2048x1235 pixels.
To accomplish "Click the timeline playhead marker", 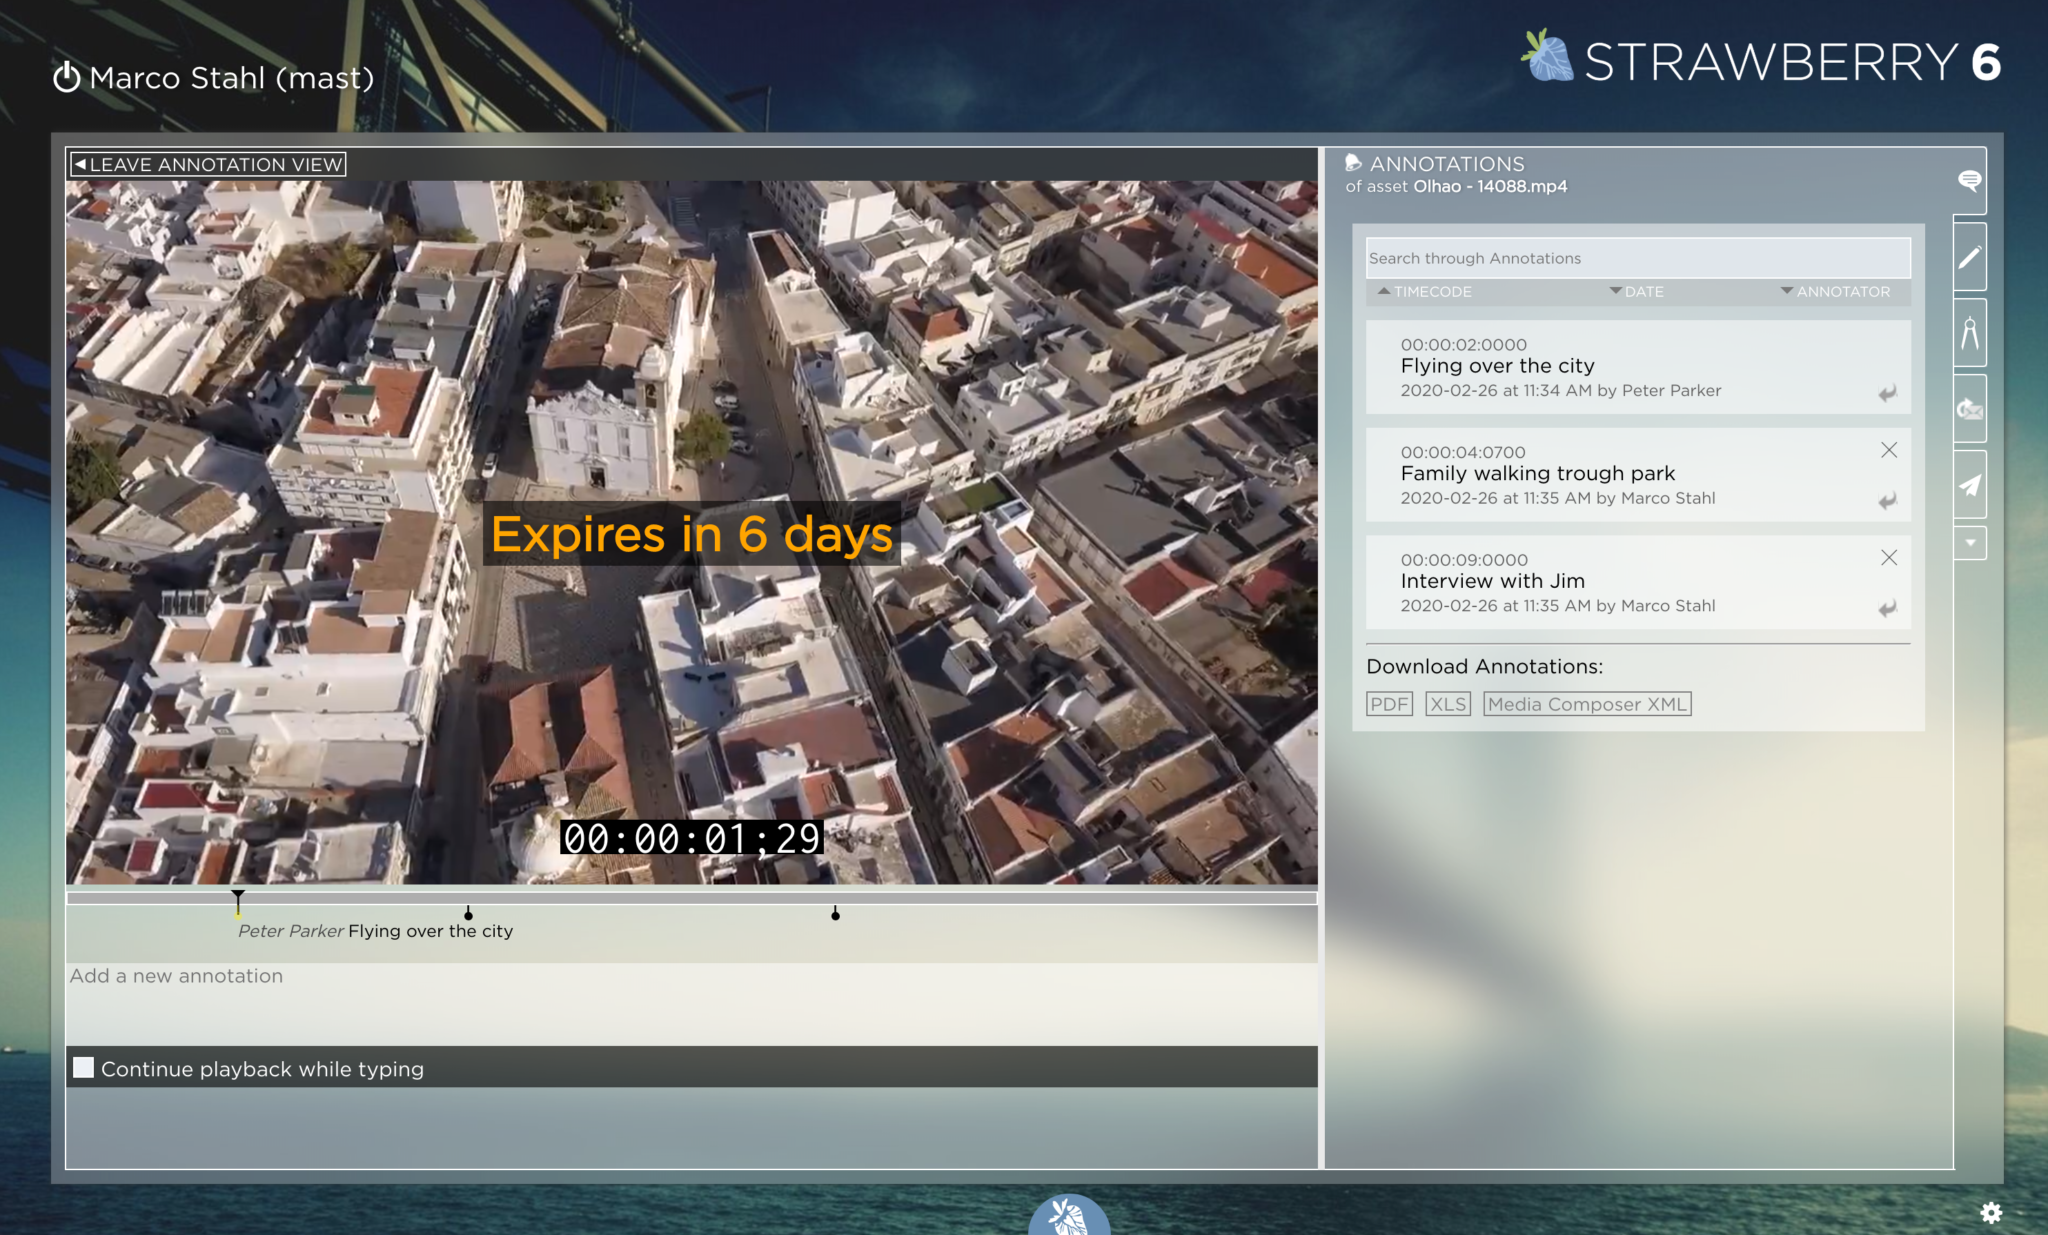I will pyautogui.click(x=238, y=902).
